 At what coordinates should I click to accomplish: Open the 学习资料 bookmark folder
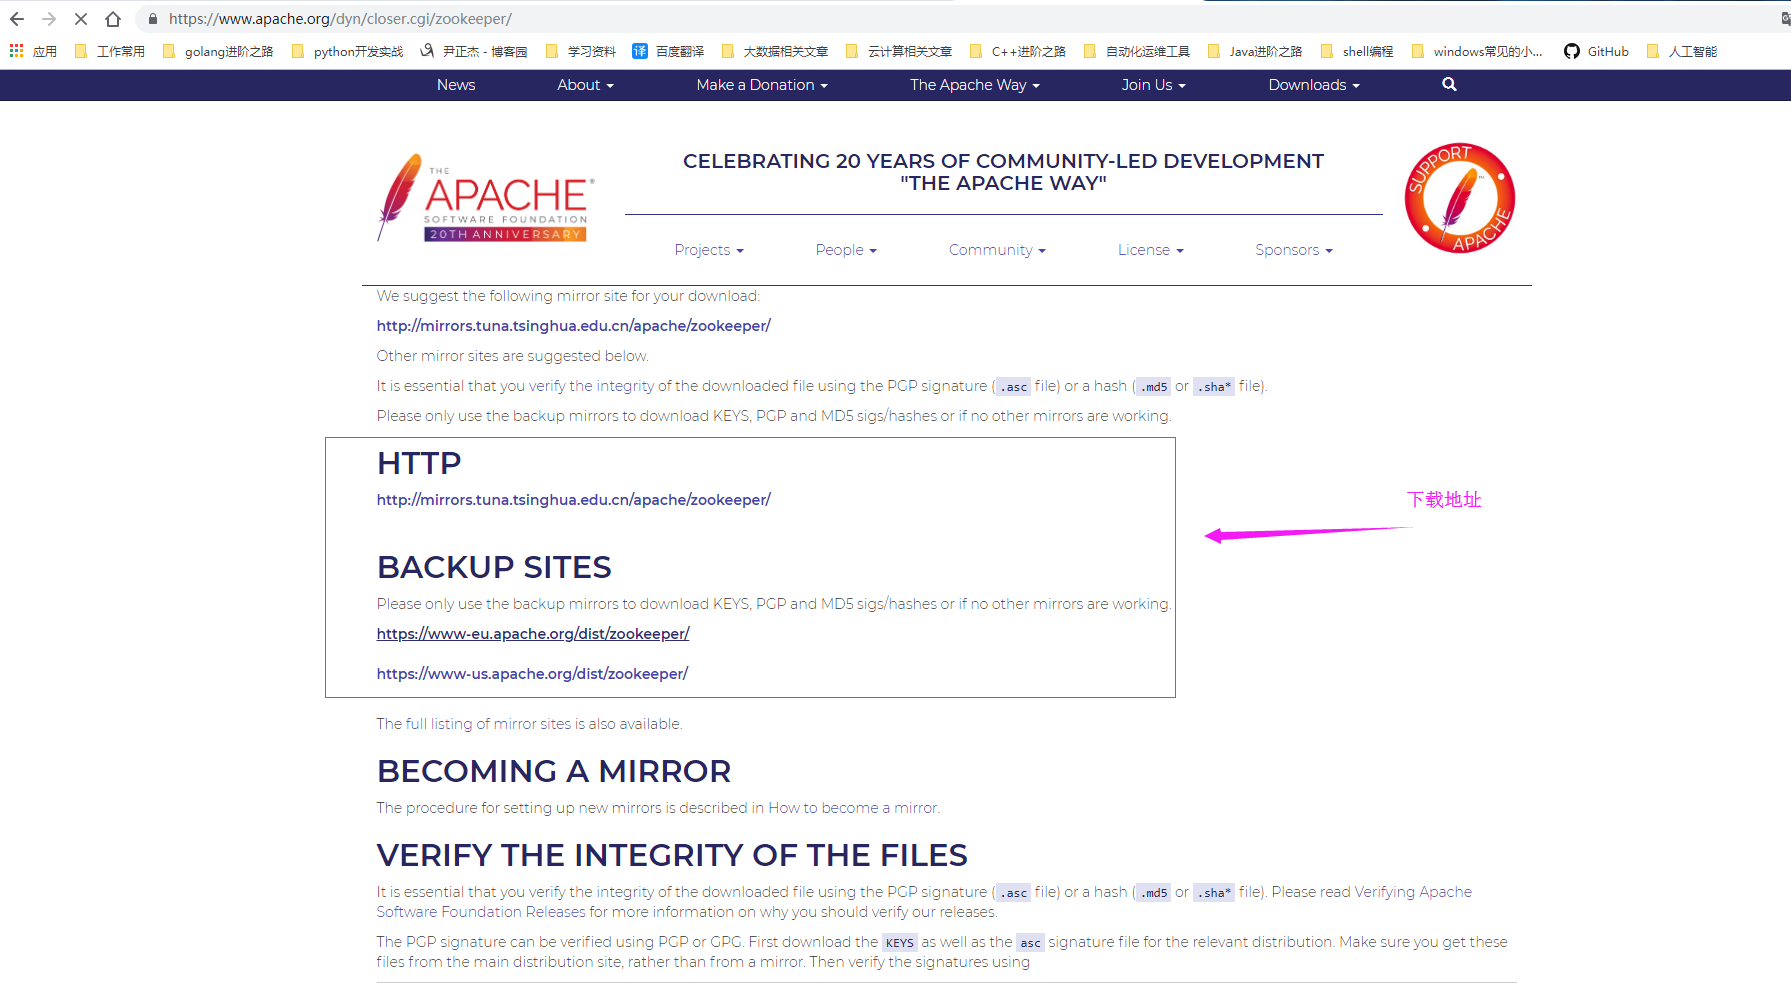point(581,51)
